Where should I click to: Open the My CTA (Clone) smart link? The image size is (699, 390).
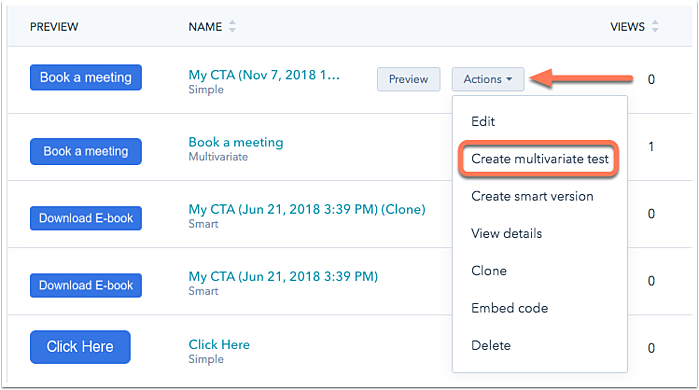pos(307,209)
